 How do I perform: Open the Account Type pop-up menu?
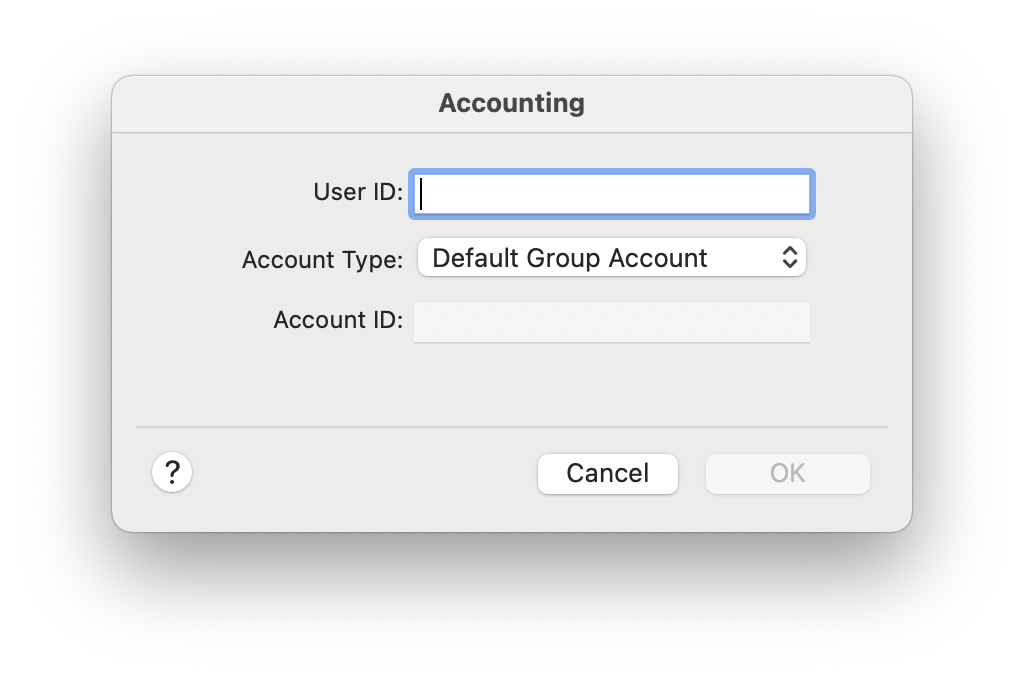611,258
